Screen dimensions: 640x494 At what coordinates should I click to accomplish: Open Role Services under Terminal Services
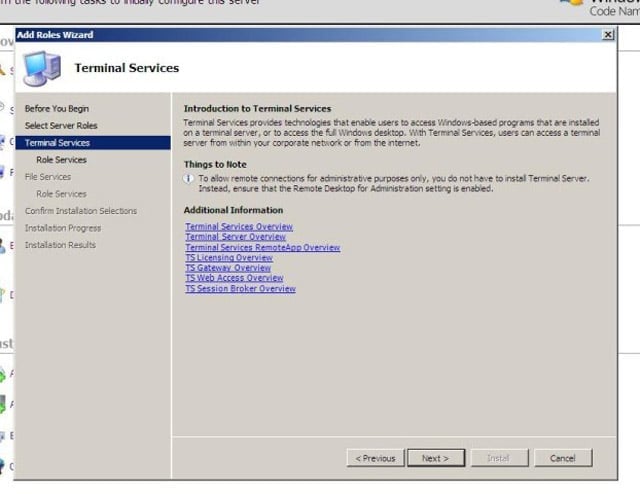point(61,160)
